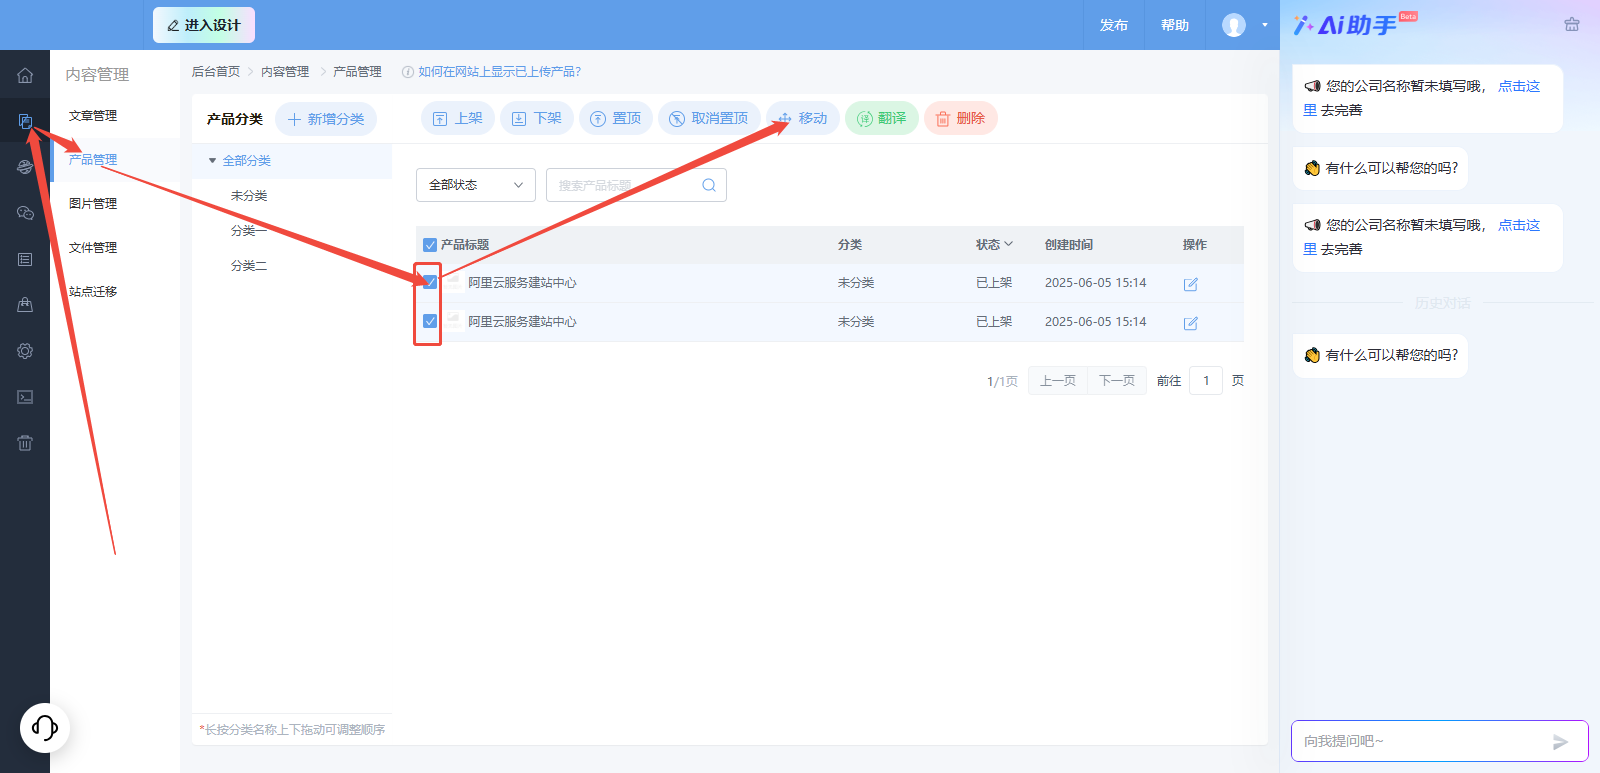This screenshot has width=1600, height=773.
Task: Click the search magnifier icon
Action: pyautogui.click(x=708, y=185)
